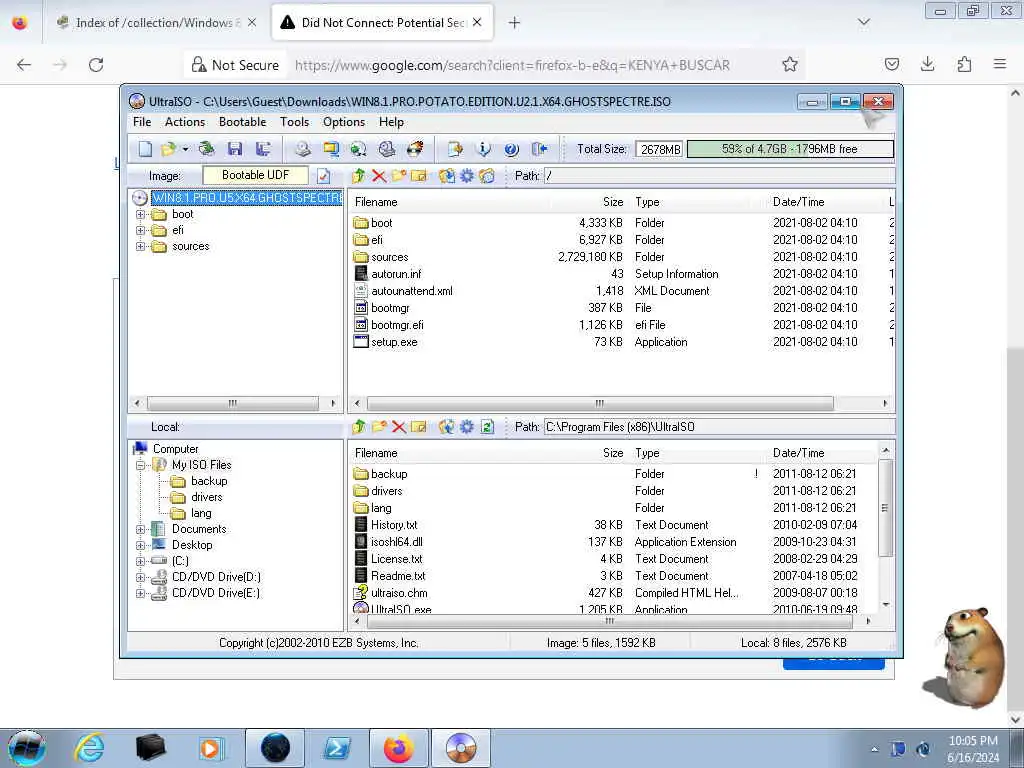Expand the CD/DVD Drive(D:) node

click(x=140, y=577)
